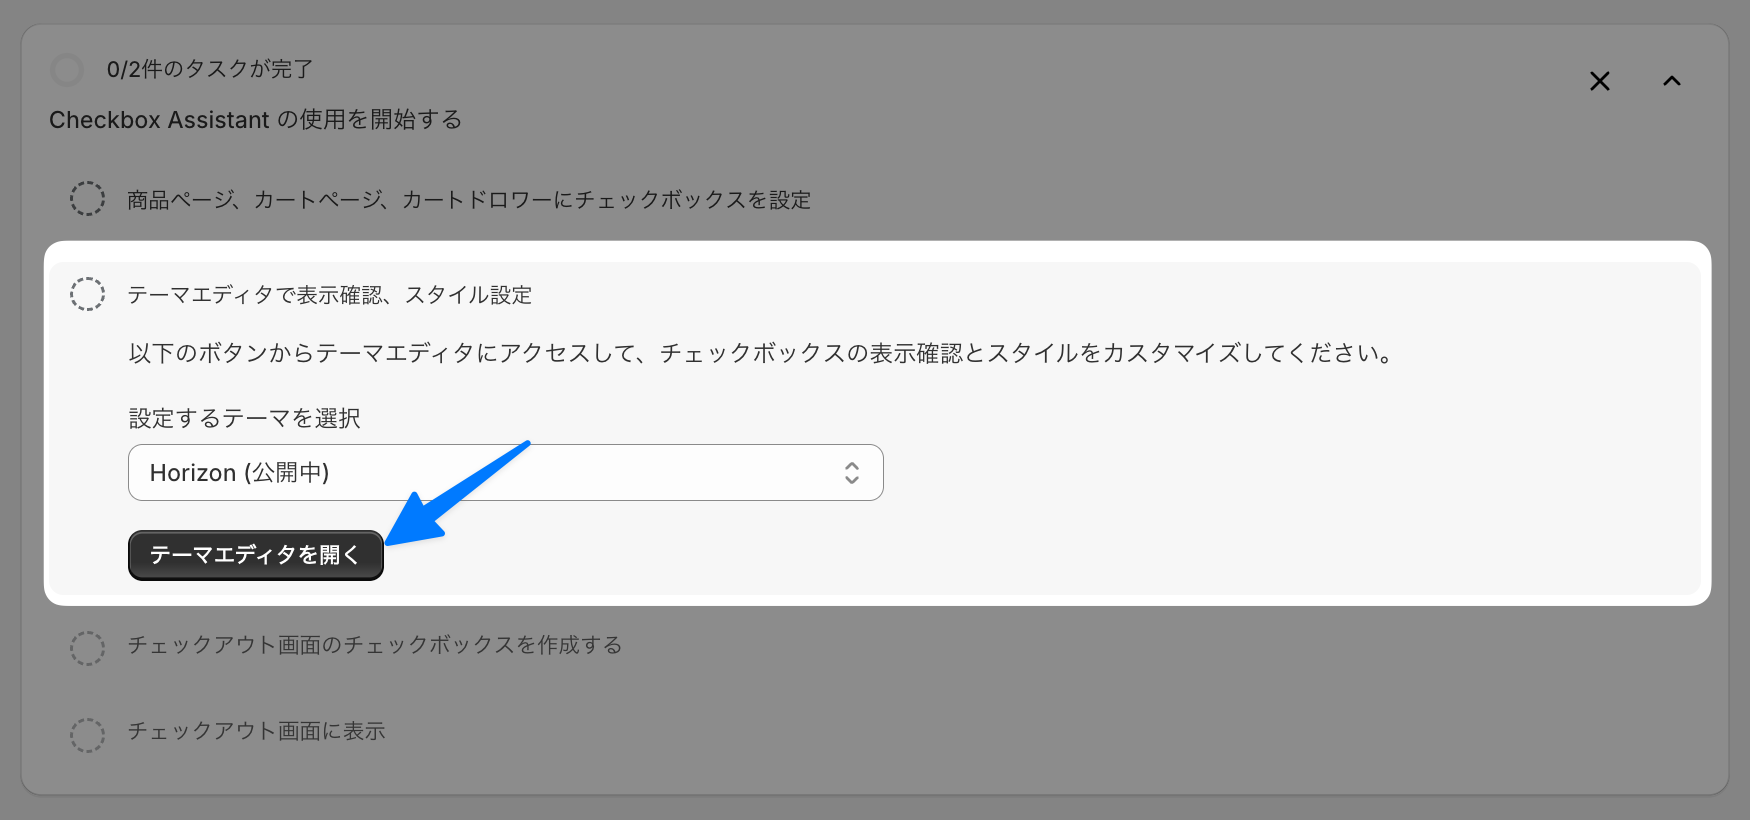1750x820 pixels.
Task: Click the up-down arrows in the theme selector
Action: click(852, 473)
